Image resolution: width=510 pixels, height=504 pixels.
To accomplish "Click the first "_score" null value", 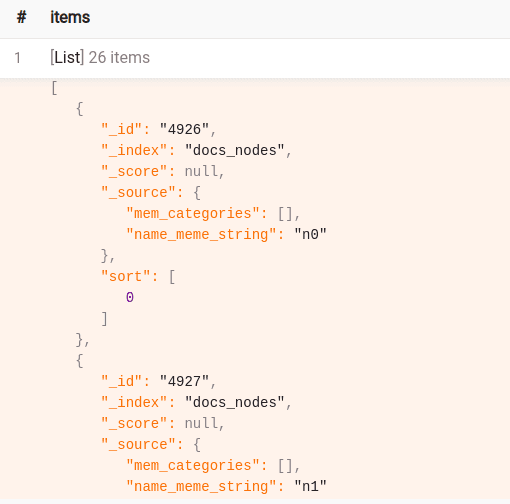I will point(201,171).
